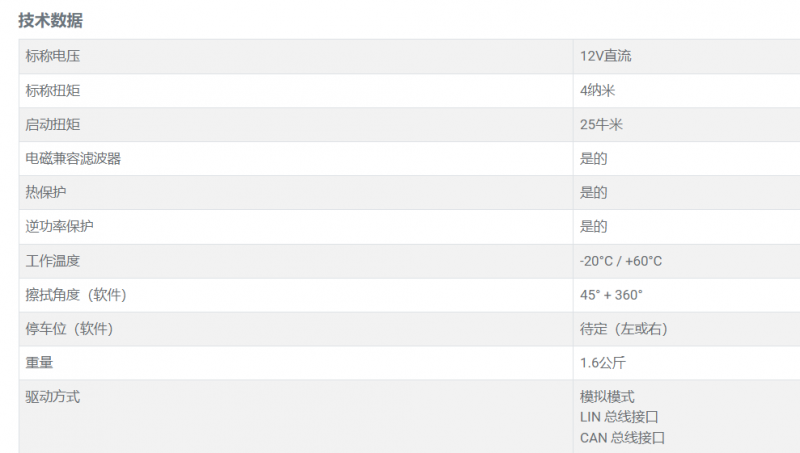
Task: Click the LIN 总线接口 entry
Action: coord(619,417)
